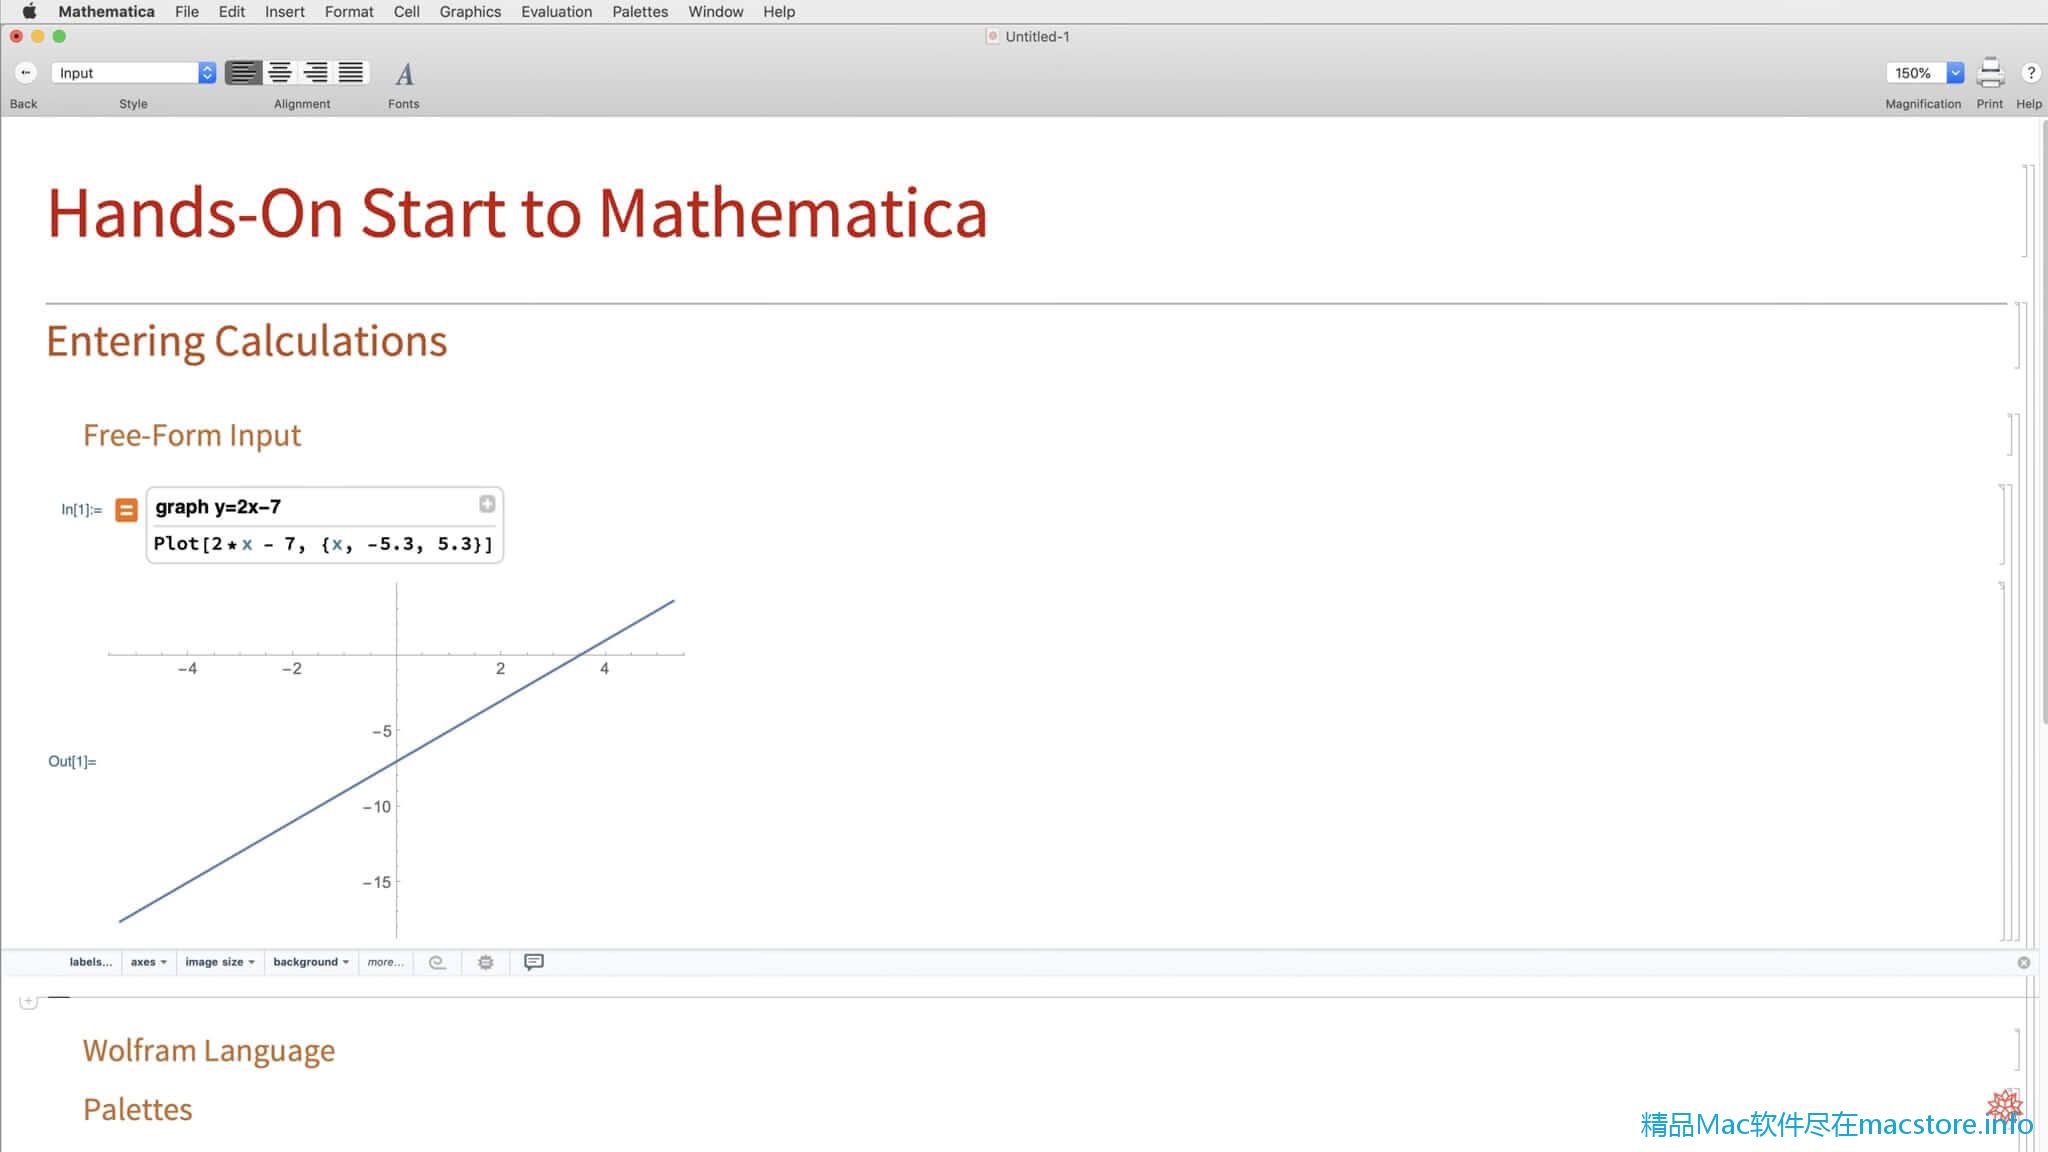The height and width of the screenshot is (1152, 2048).
Task: Click the orange free-form input icon
Action: [x=126, y=510]
